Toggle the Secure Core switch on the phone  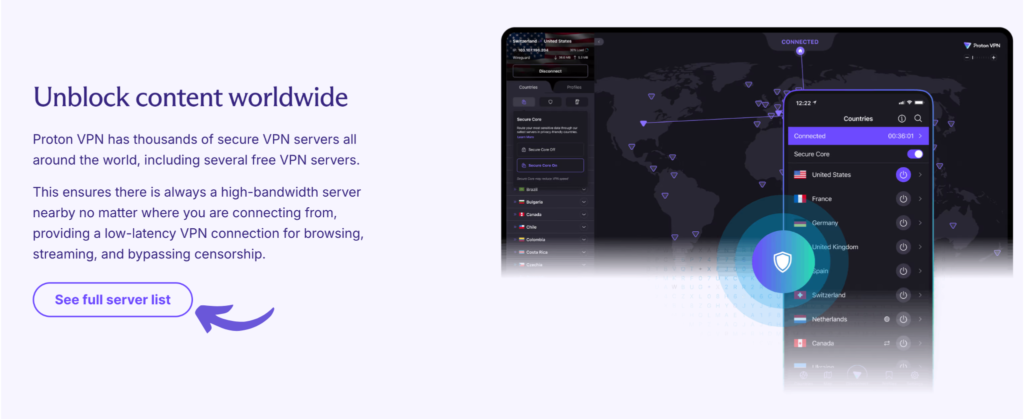pos(915,154)
